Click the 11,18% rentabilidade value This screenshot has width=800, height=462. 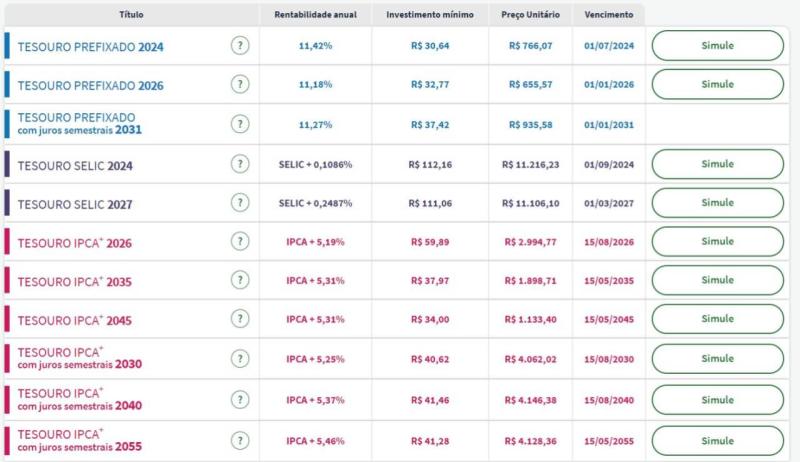click(315, 84)
